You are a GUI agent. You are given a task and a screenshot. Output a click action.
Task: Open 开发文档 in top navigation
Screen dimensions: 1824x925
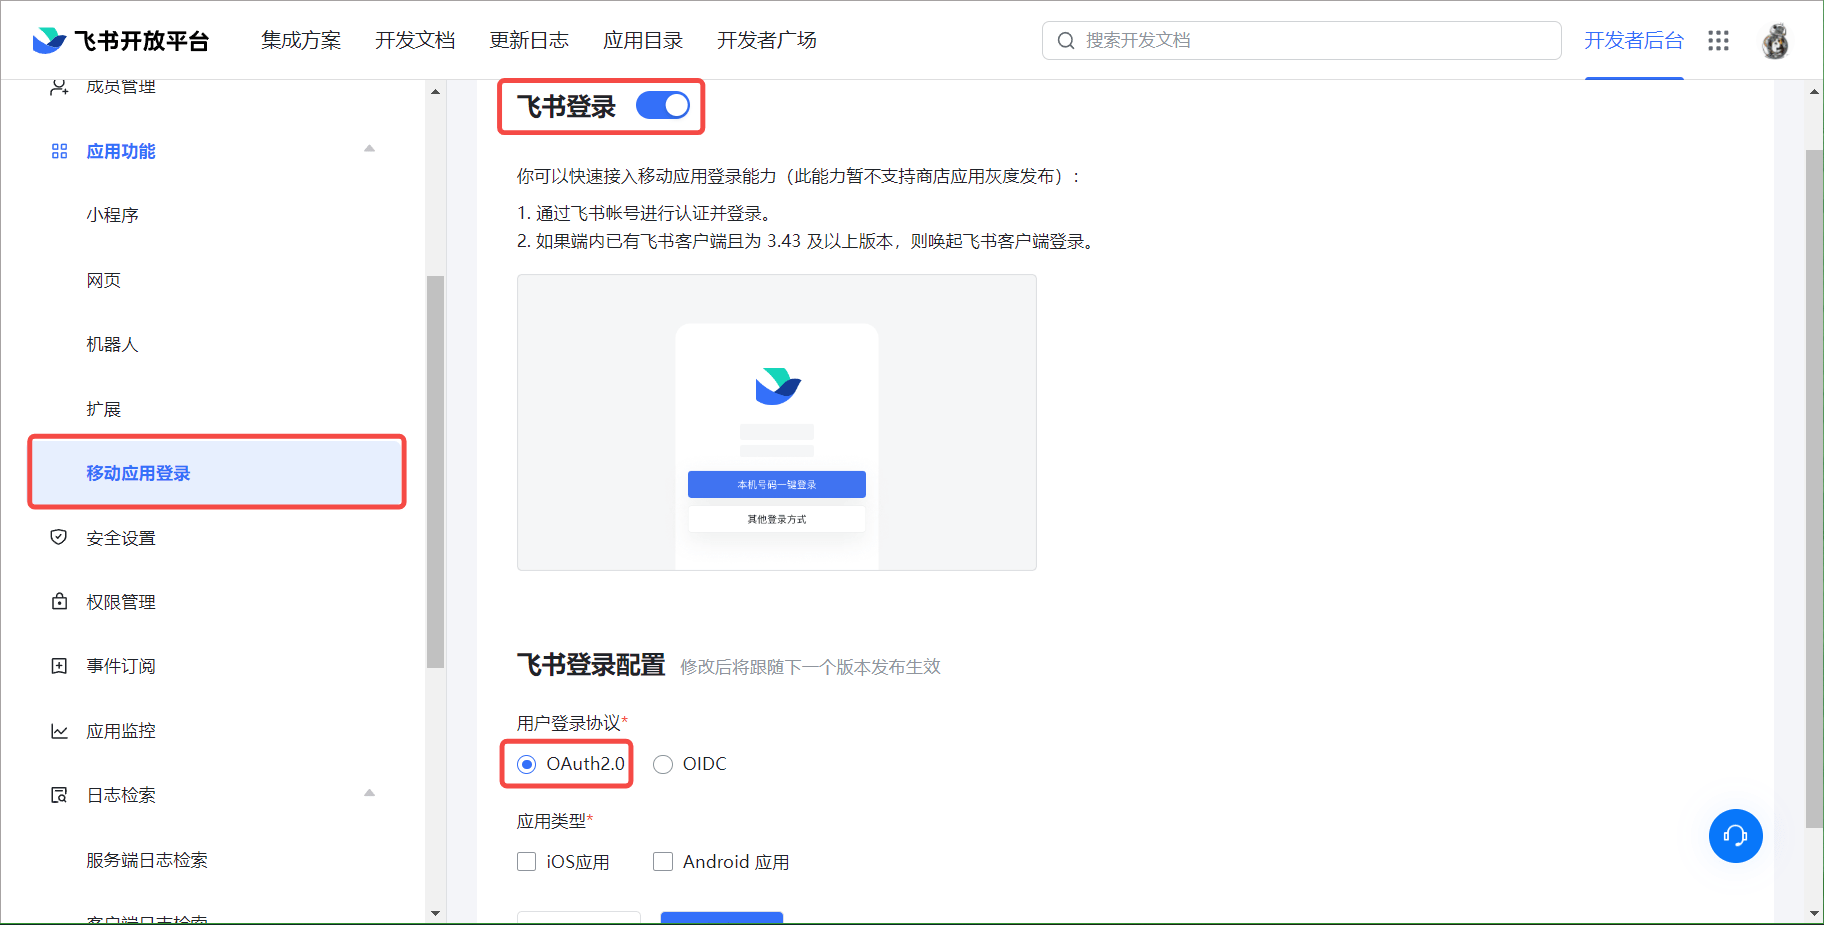415,40
